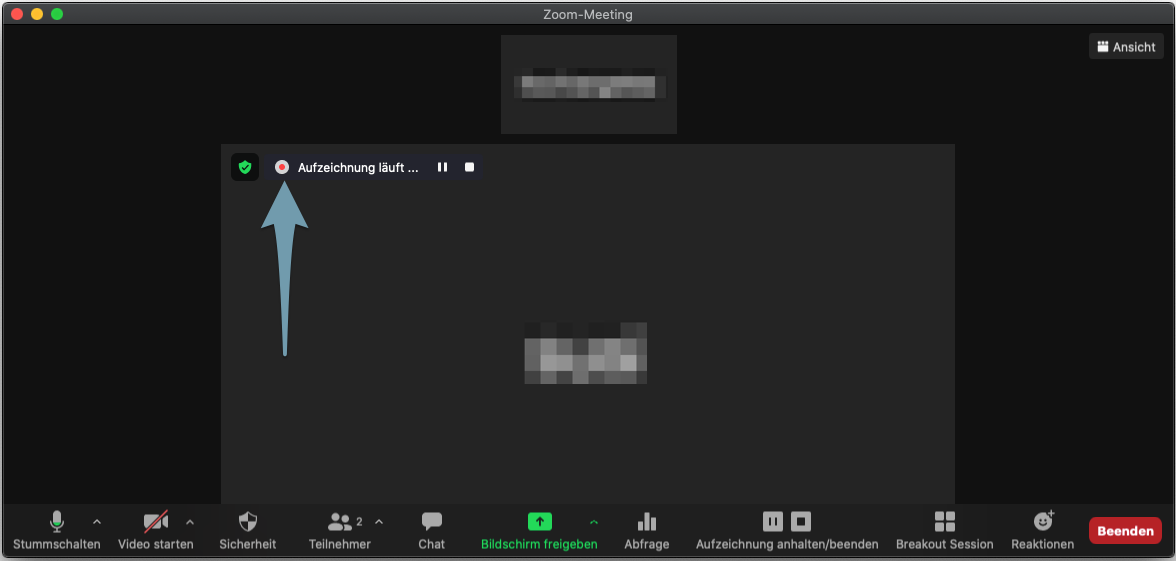Open Abfrage polls
The width and height of the screenshot is (1176, 561).
[x=646, y=530]
